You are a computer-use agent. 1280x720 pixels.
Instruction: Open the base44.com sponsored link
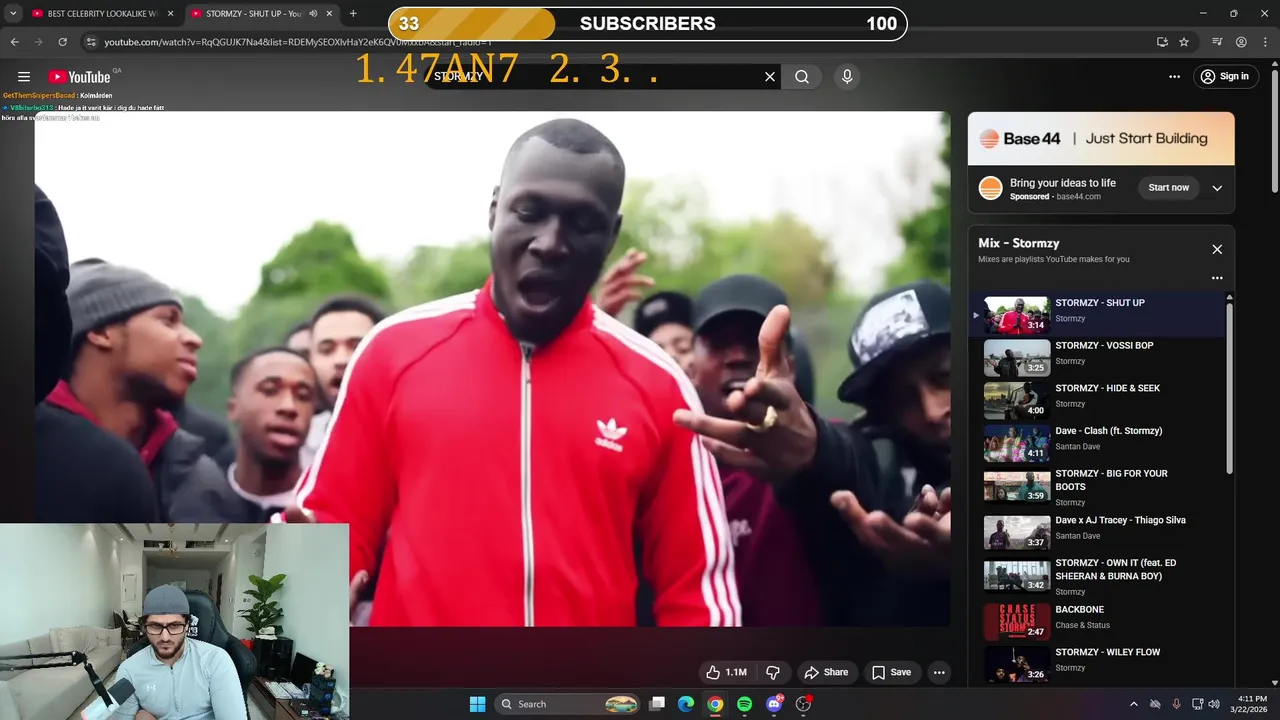tap(1079, 197)
